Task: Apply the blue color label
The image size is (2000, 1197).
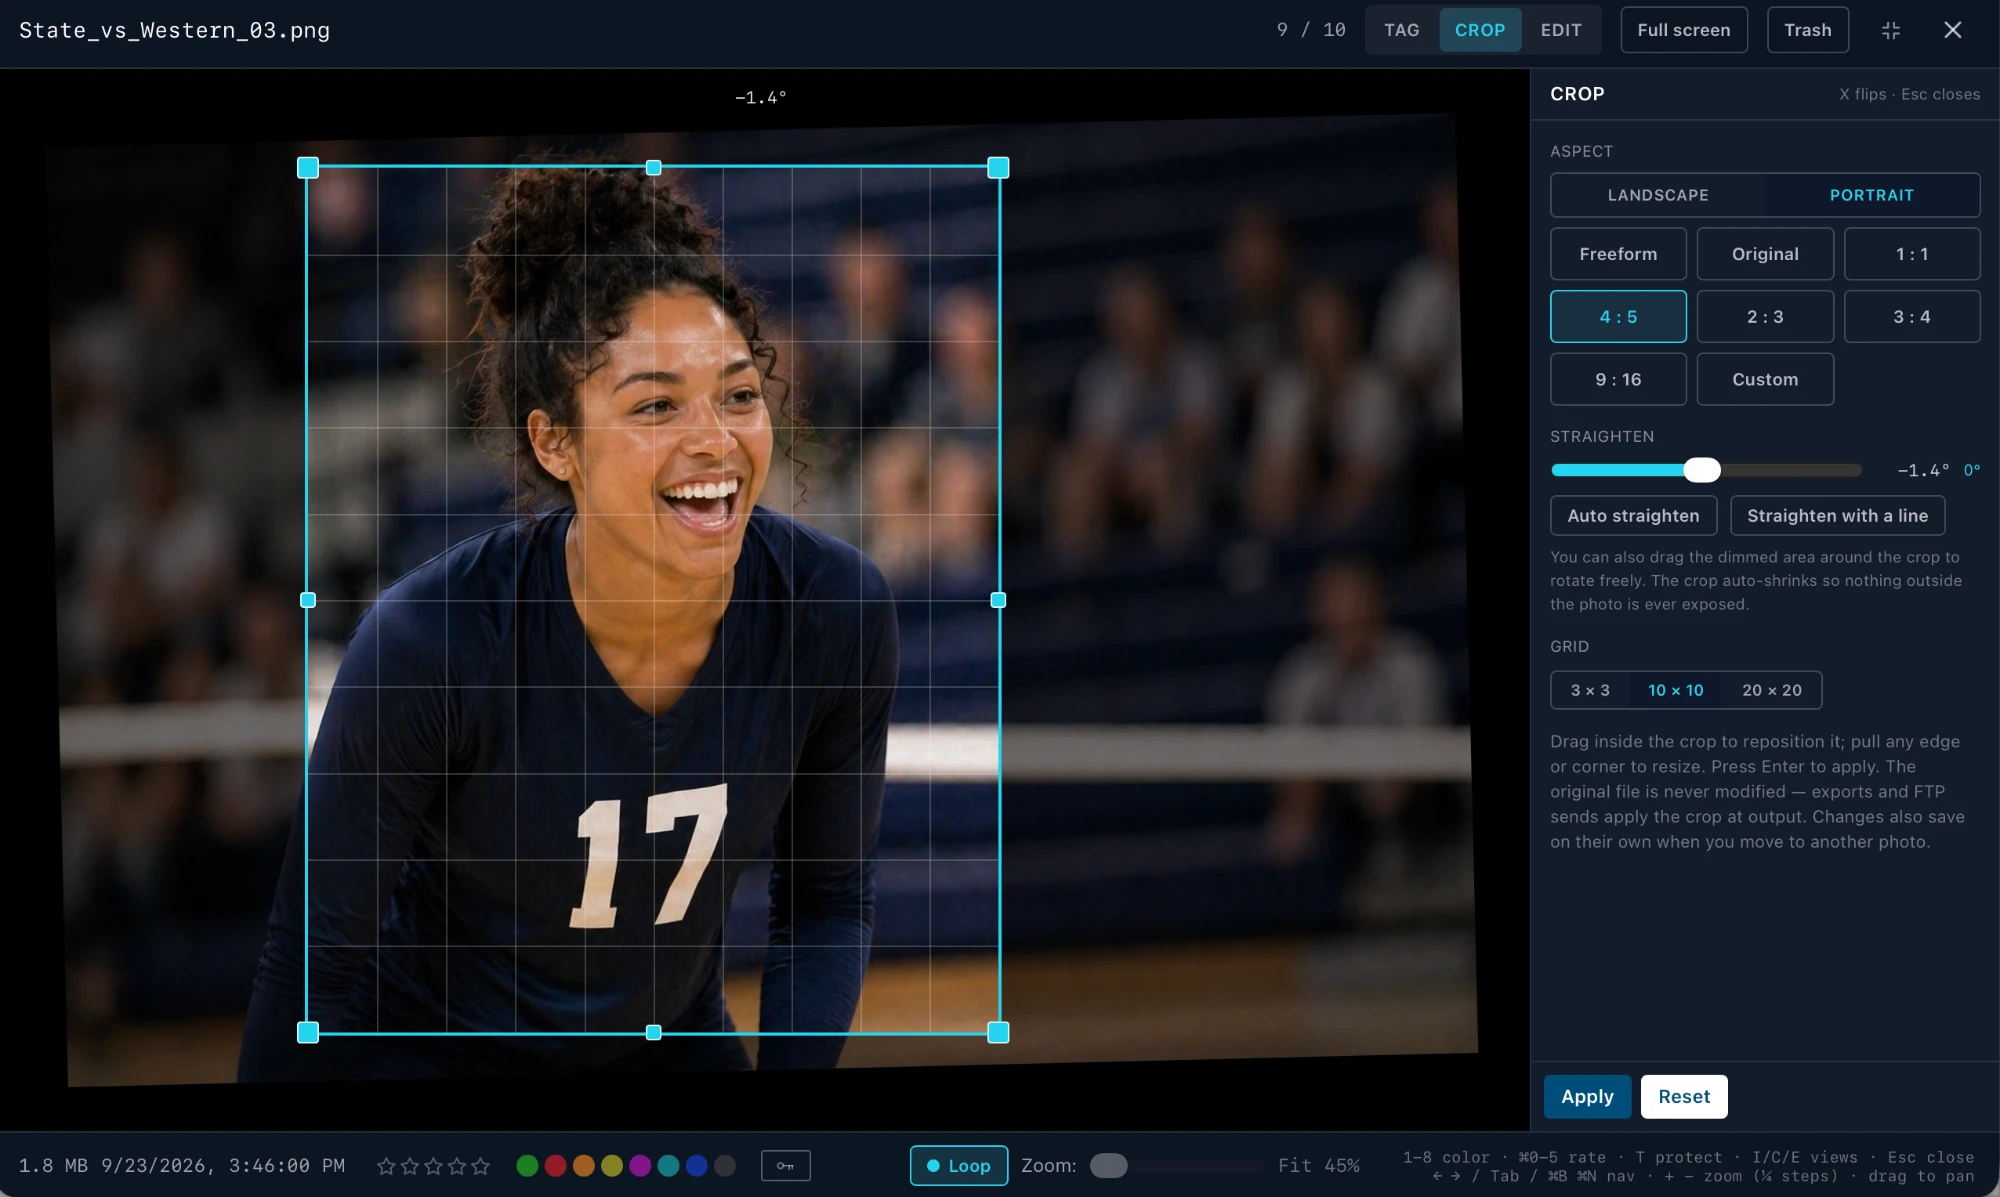Action: [697, 1166]
